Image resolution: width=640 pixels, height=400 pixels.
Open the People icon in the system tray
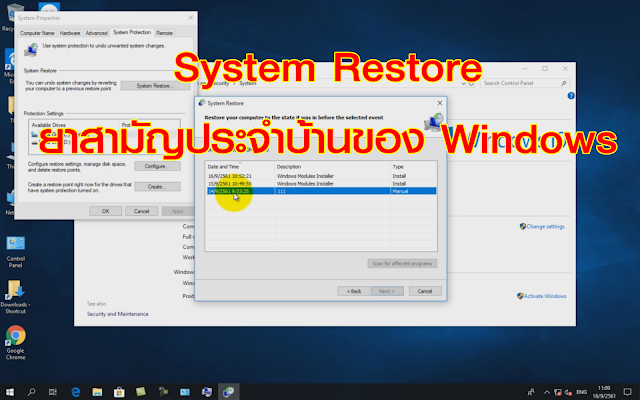pos(531,392)
